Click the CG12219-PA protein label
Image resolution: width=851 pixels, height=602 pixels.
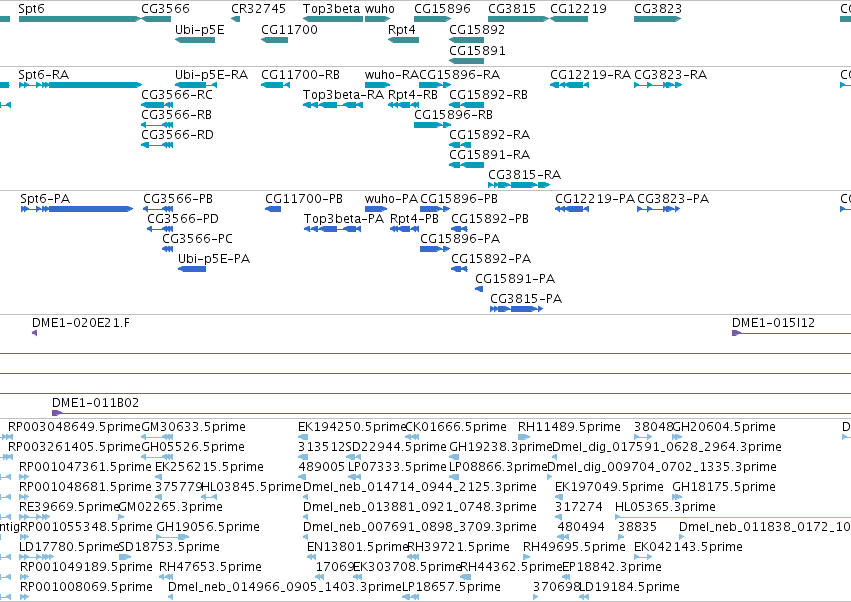click(595, 199)
